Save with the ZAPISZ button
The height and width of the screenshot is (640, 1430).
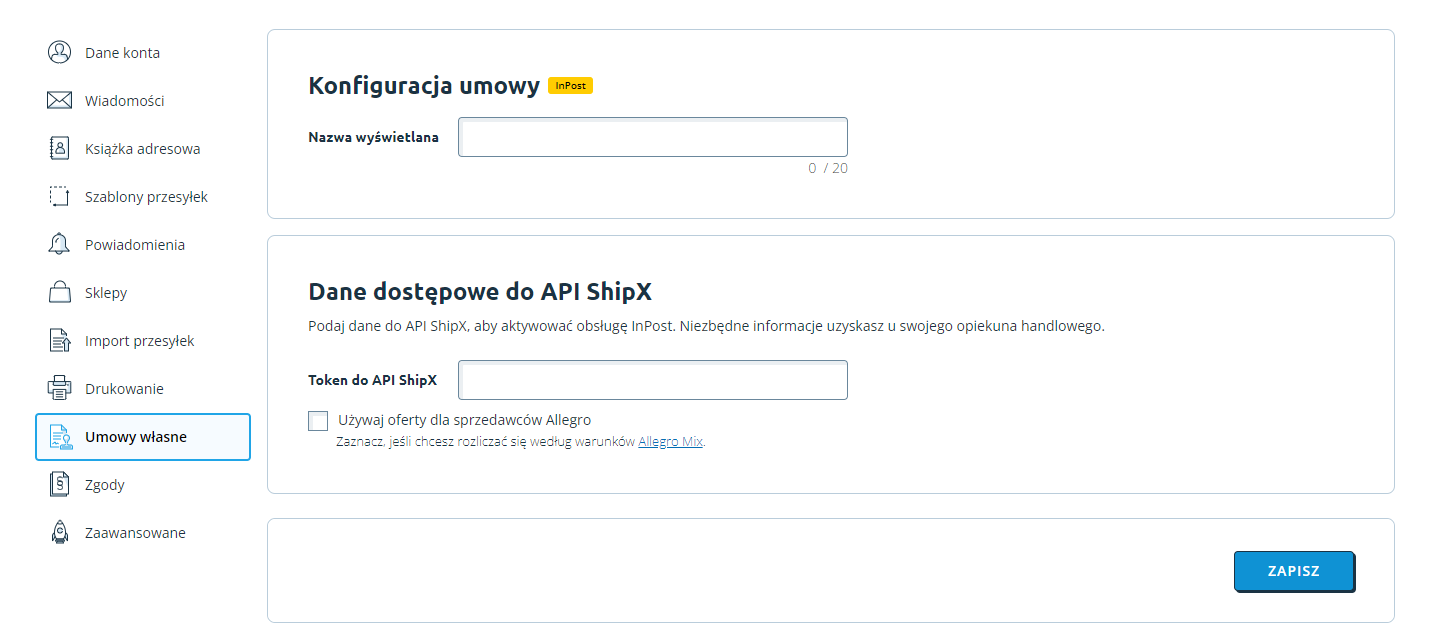click(1294, 571)
